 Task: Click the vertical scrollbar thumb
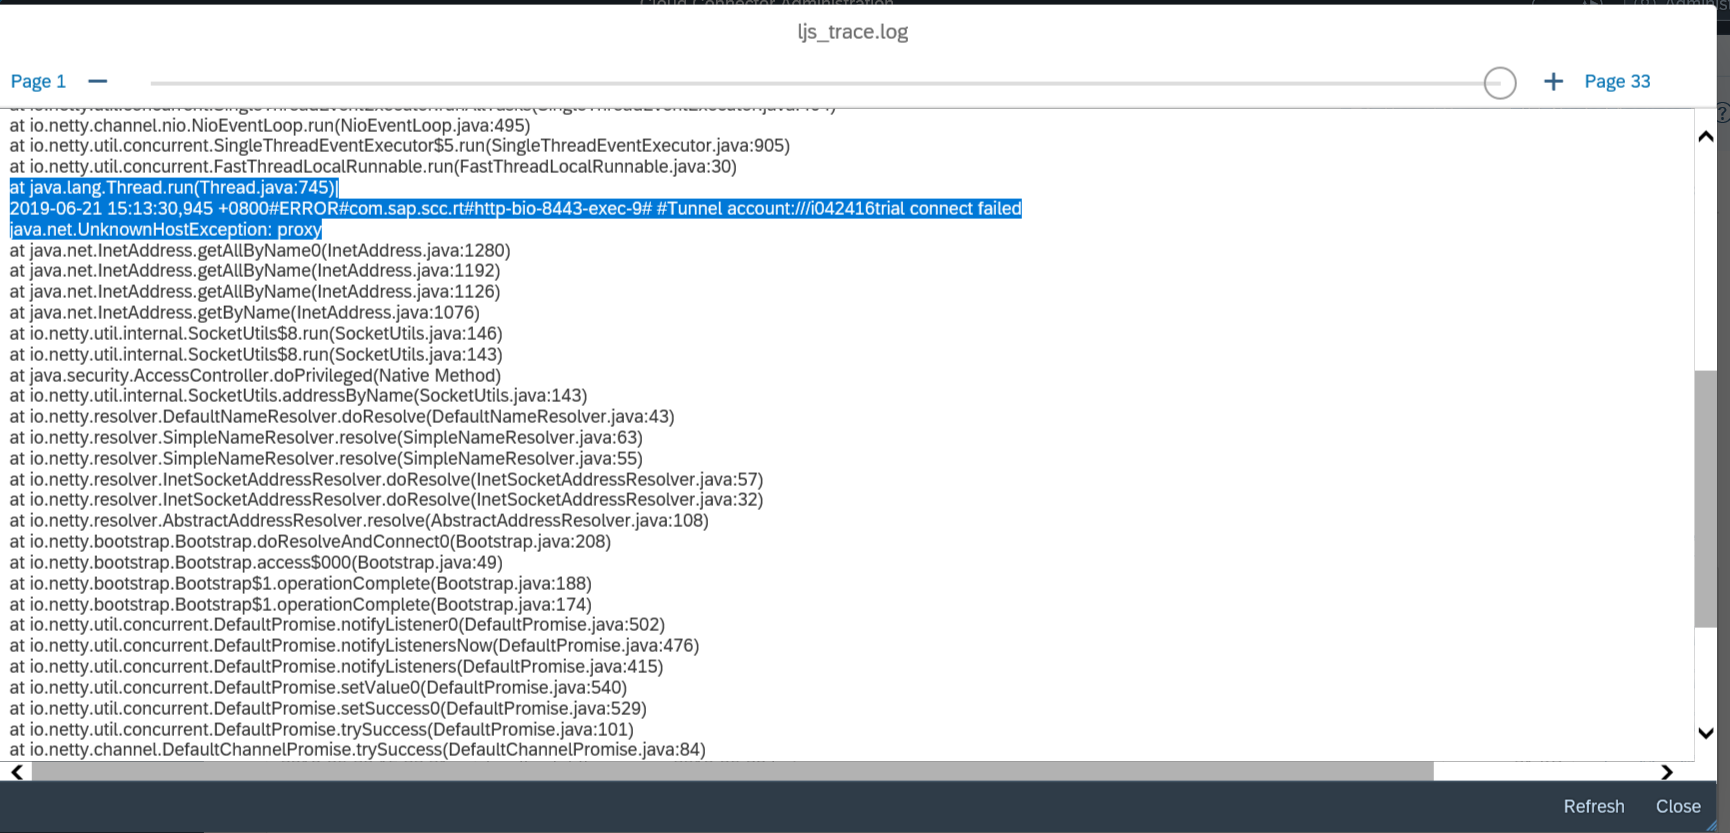click(1705, 499)
